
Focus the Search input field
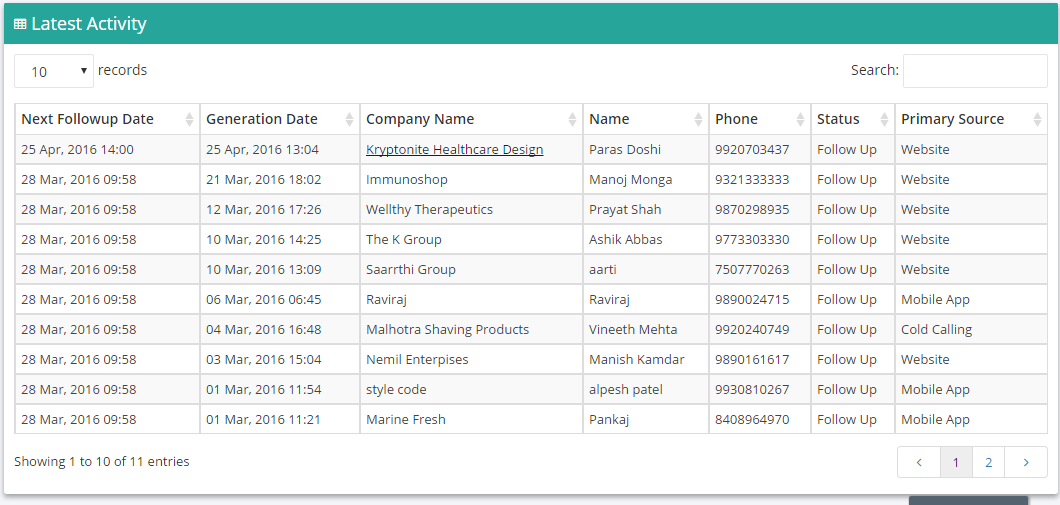click(975, 71)
